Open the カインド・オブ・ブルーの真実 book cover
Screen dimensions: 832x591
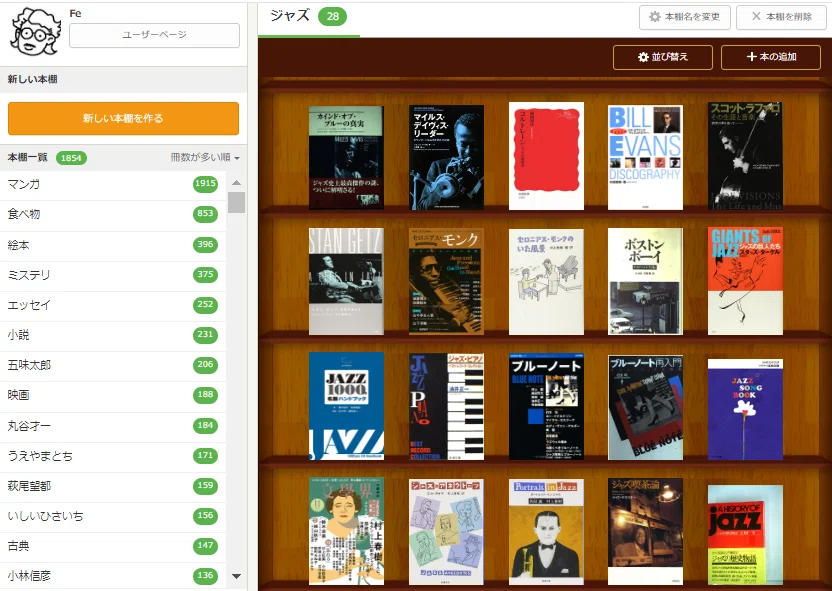pos(346,158)
